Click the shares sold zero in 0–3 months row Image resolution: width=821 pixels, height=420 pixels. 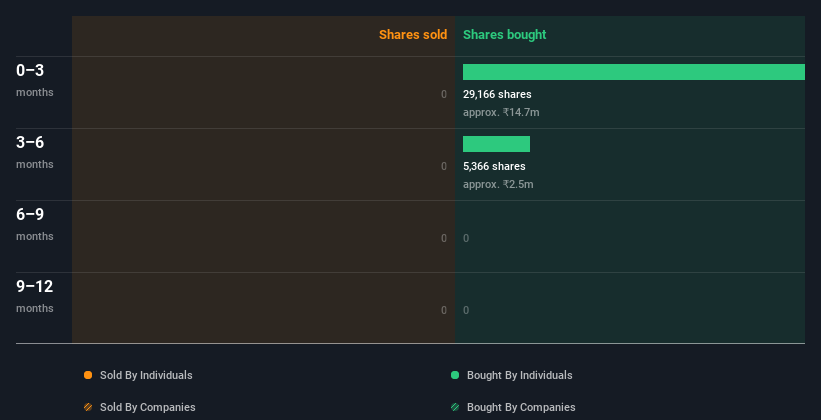444,94
